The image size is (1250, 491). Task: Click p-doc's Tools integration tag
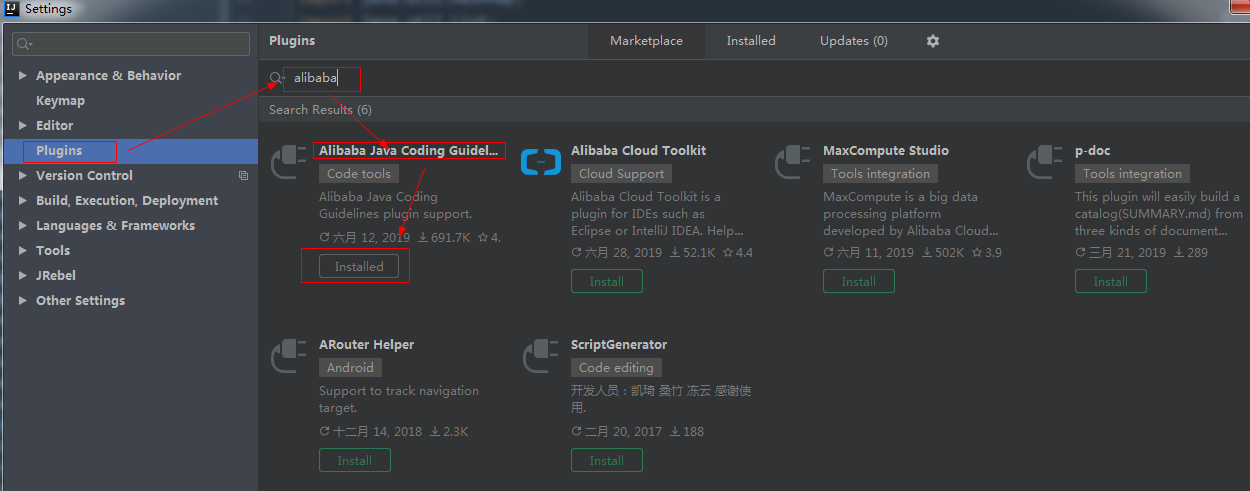(1132, 174)
